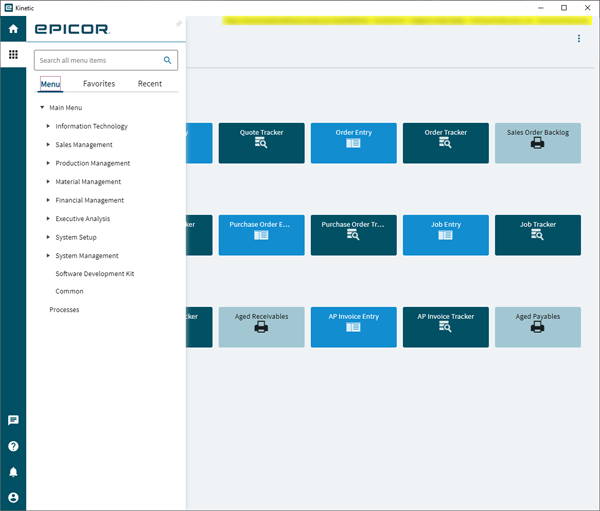Expand Material Management arrow

click(48, 181)
